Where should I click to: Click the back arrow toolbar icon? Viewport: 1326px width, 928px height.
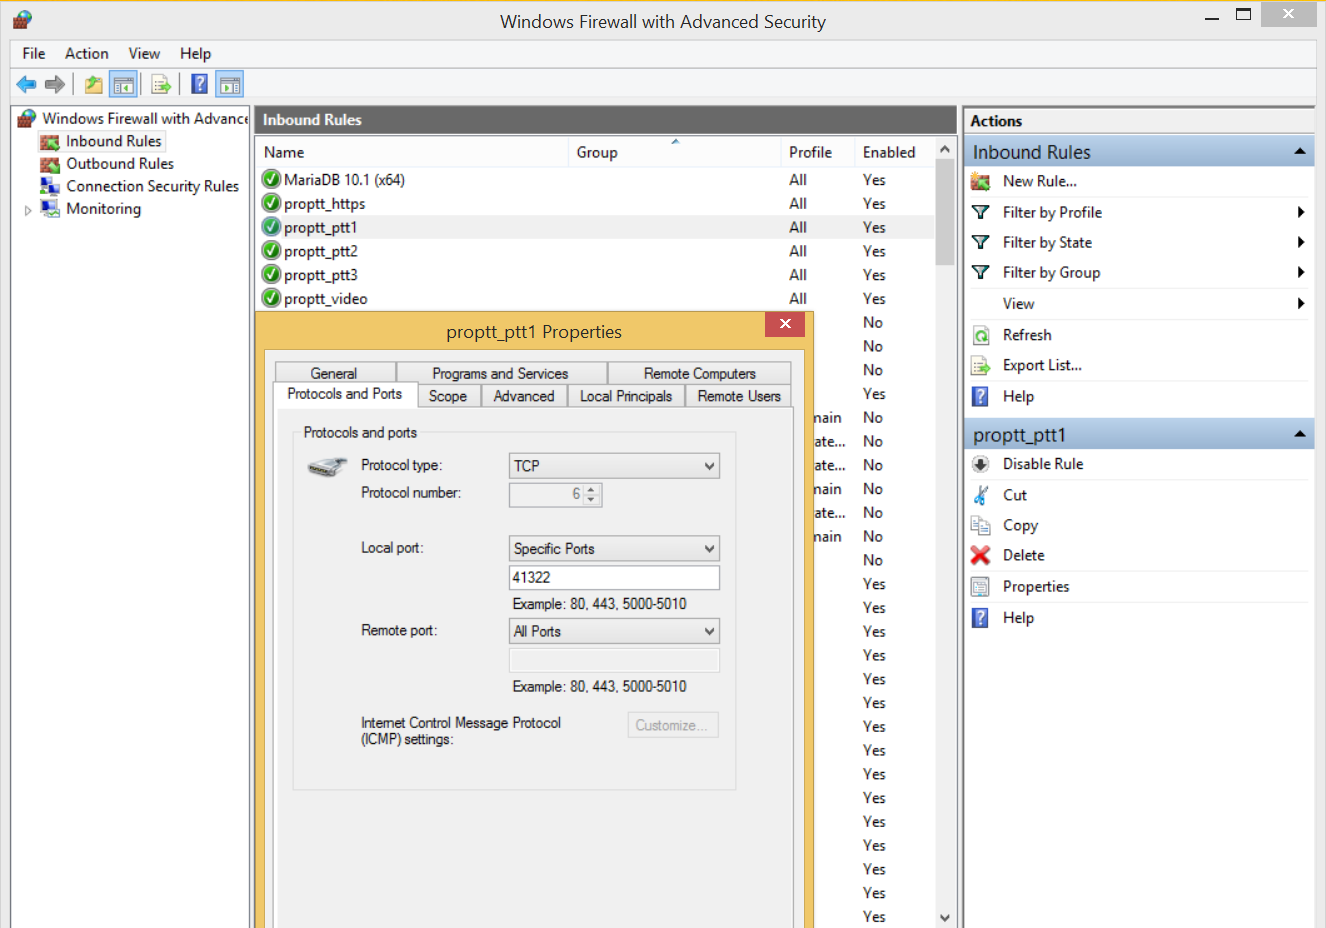[x=26, y=85]
